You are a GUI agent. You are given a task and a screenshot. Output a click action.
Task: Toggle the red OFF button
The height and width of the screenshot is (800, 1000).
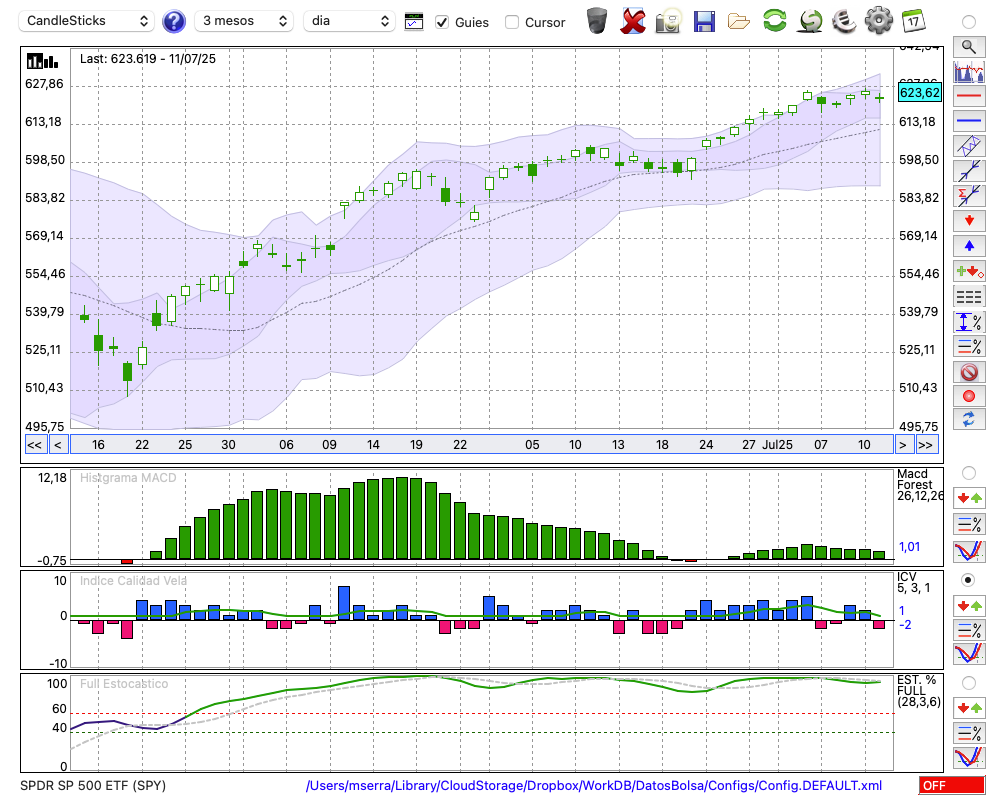pyautogui.click(x=952, y=785)
